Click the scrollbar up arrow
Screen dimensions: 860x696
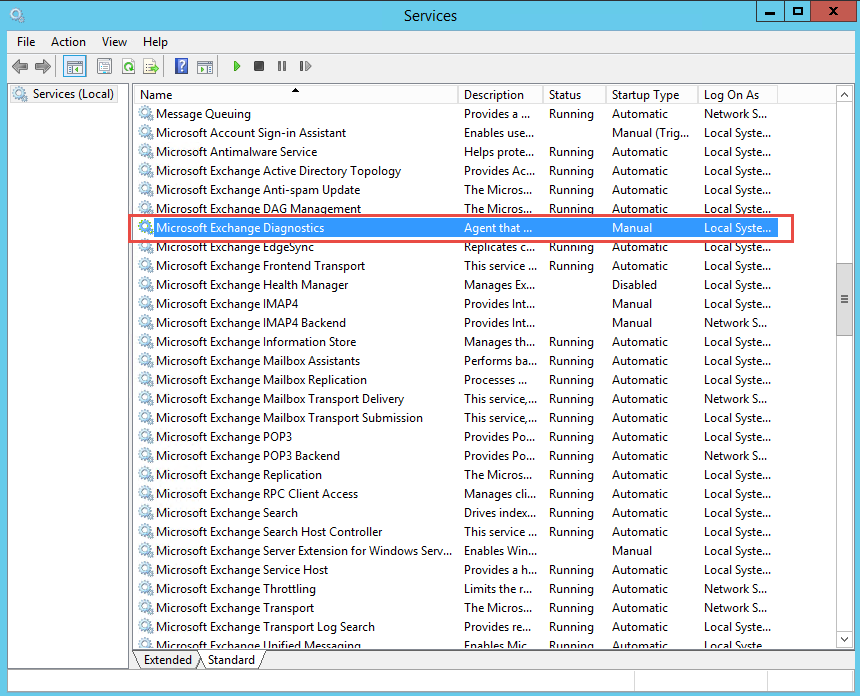coord(844,94)
